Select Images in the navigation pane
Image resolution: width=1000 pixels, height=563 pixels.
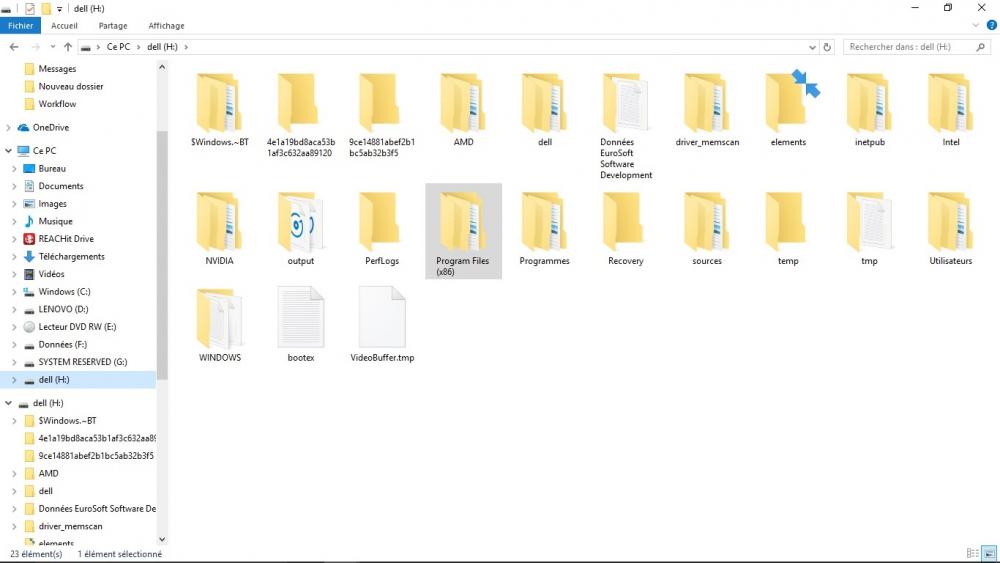52,203
